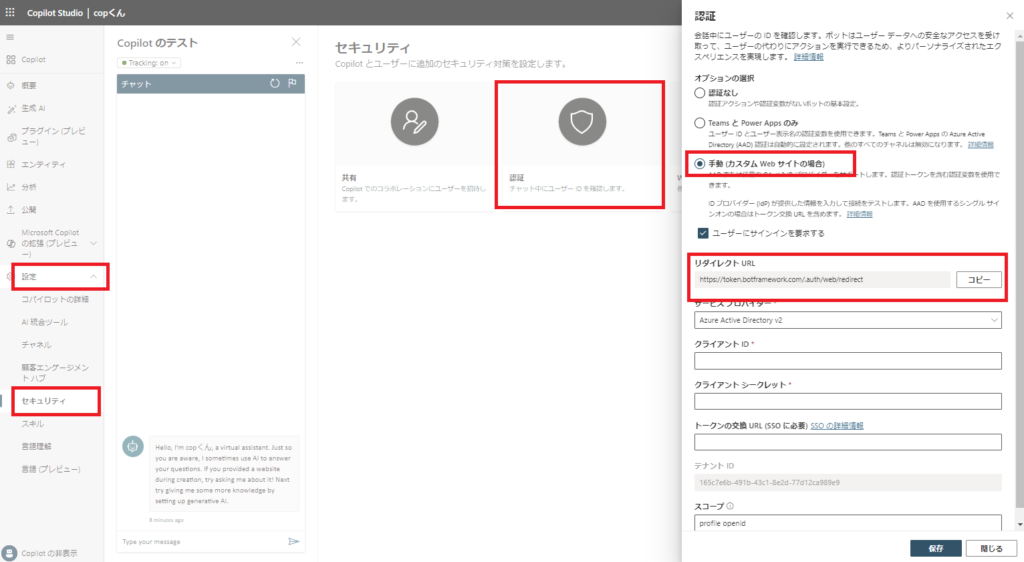This screenshot has width=1024, height=562.
Task: Click the Microsoft Copilot の拡張 icon
Action: pos(11,243)
